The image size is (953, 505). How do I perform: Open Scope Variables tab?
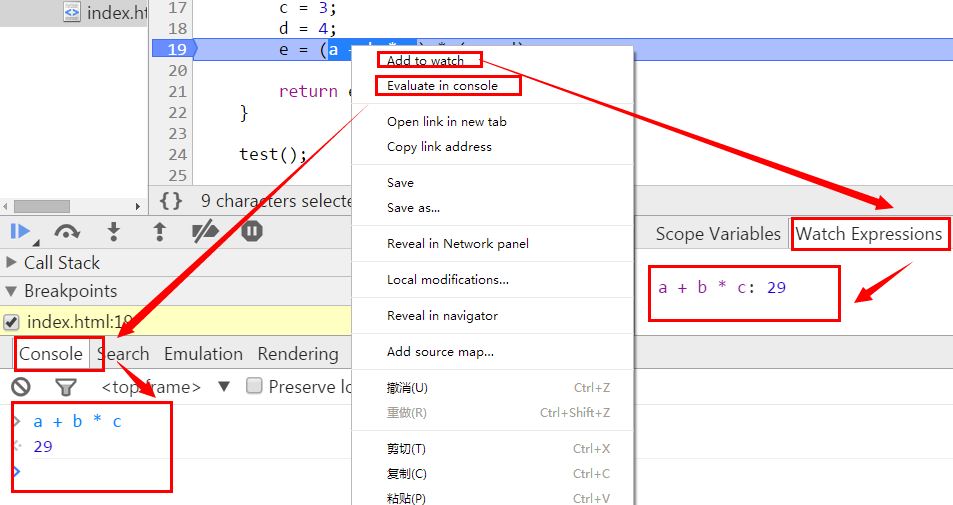(x=718, y=234)
